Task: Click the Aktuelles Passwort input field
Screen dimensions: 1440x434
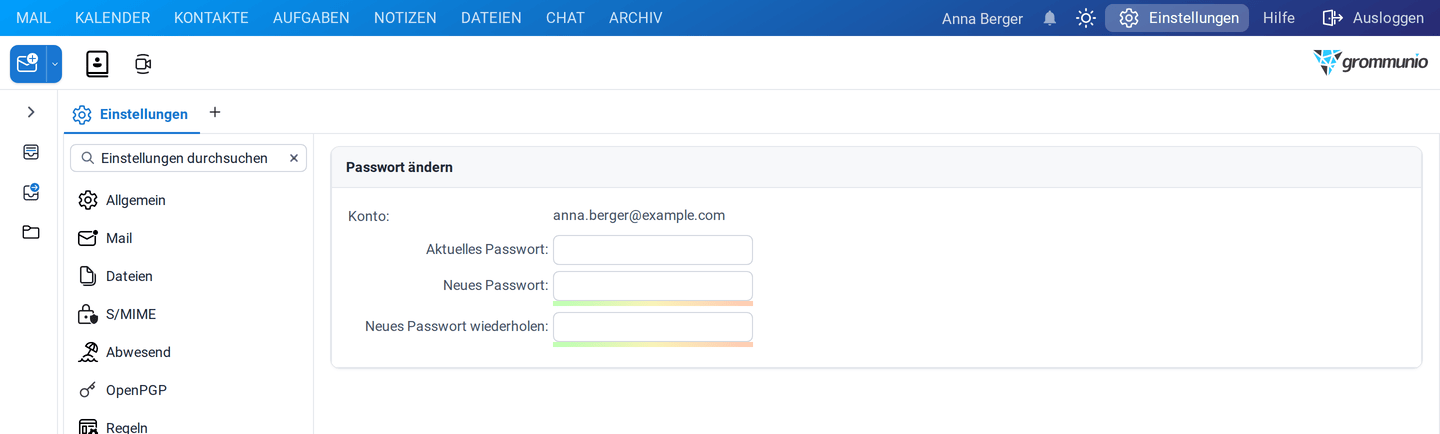Action: 653,250
